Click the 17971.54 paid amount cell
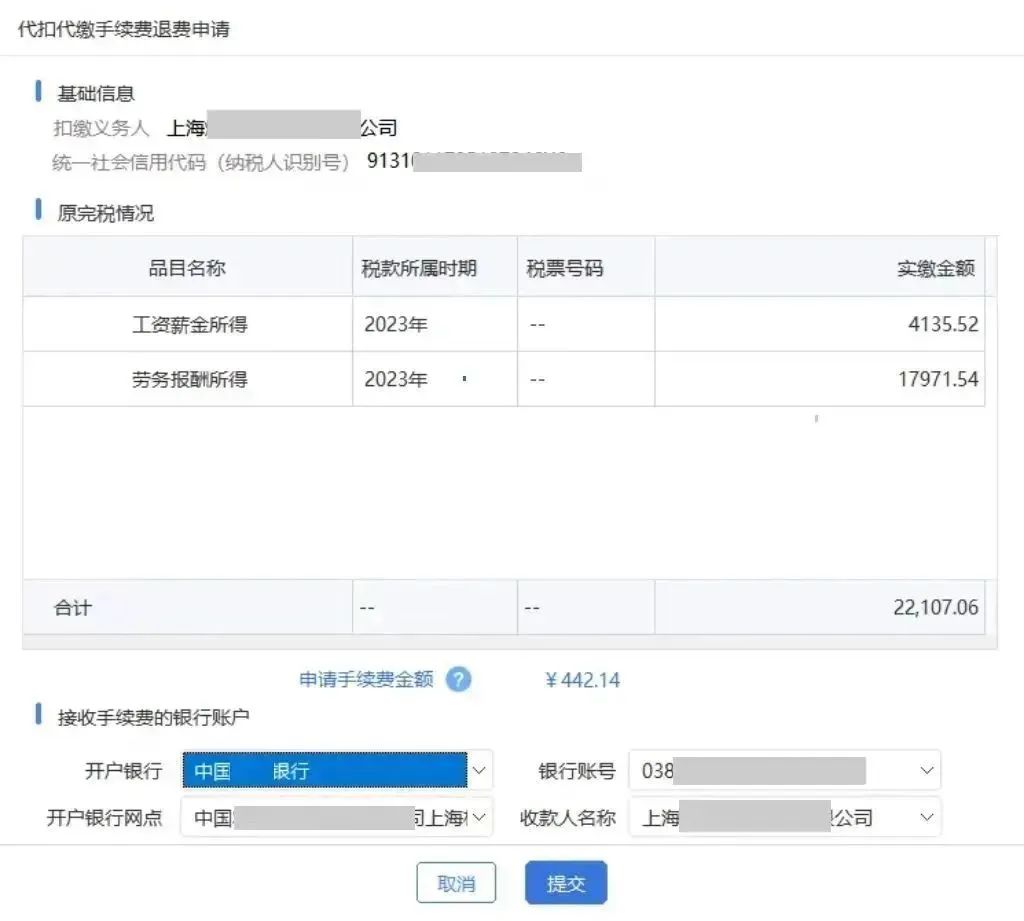The width and height of the screenshot is (1024, 921). 938,379
